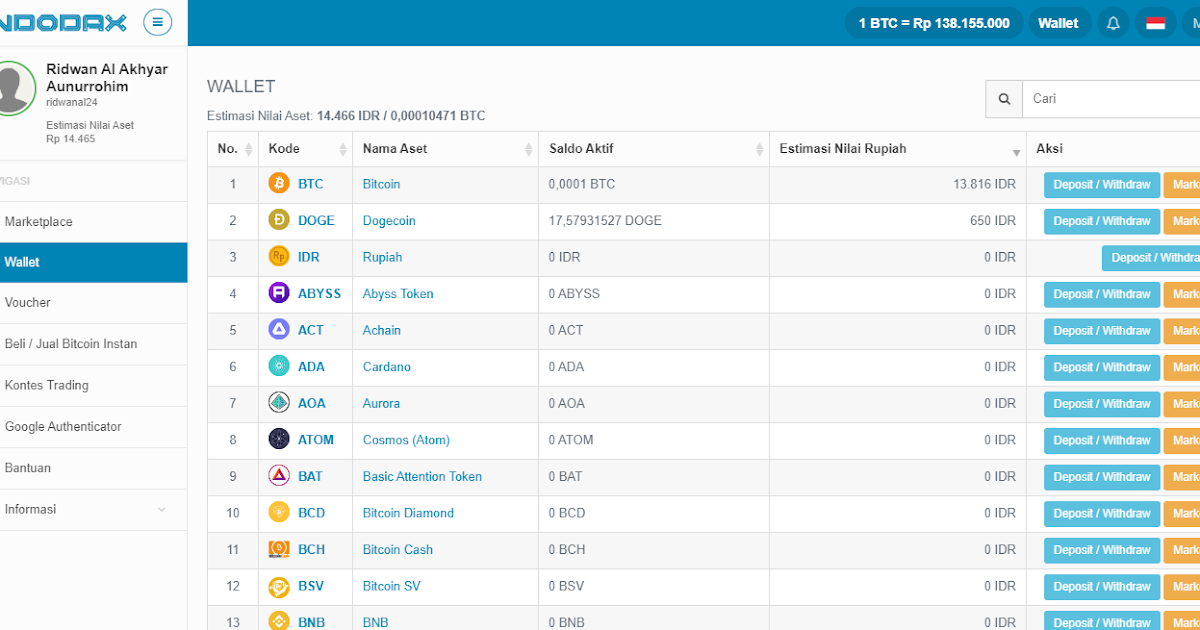The width and height of the screenshot is (1200, 630).
Task: Click Deposit / Withdraw for Bitcoin Cash
Action: [x=1102, y=550]
